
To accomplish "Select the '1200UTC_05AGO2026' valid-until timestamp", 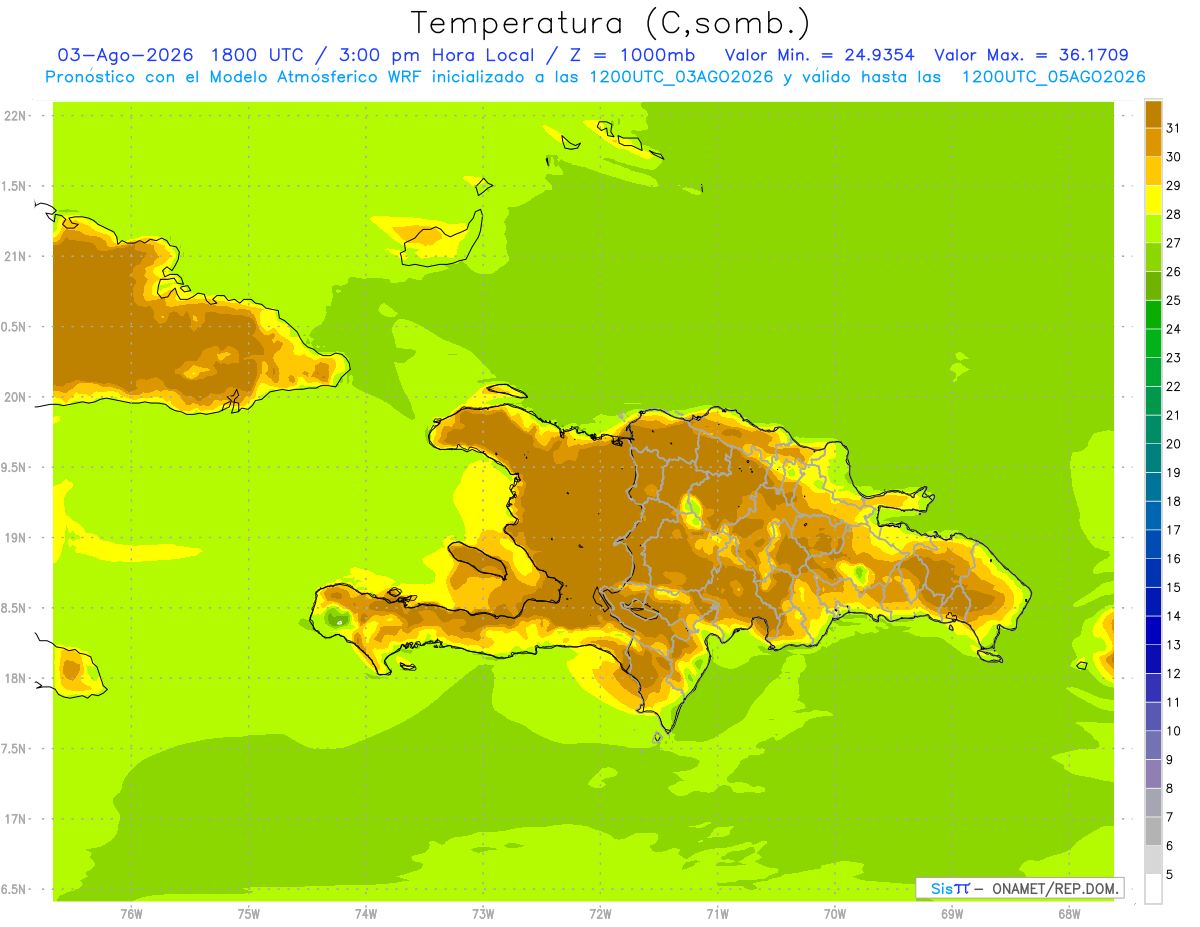I will (1052, 77).
